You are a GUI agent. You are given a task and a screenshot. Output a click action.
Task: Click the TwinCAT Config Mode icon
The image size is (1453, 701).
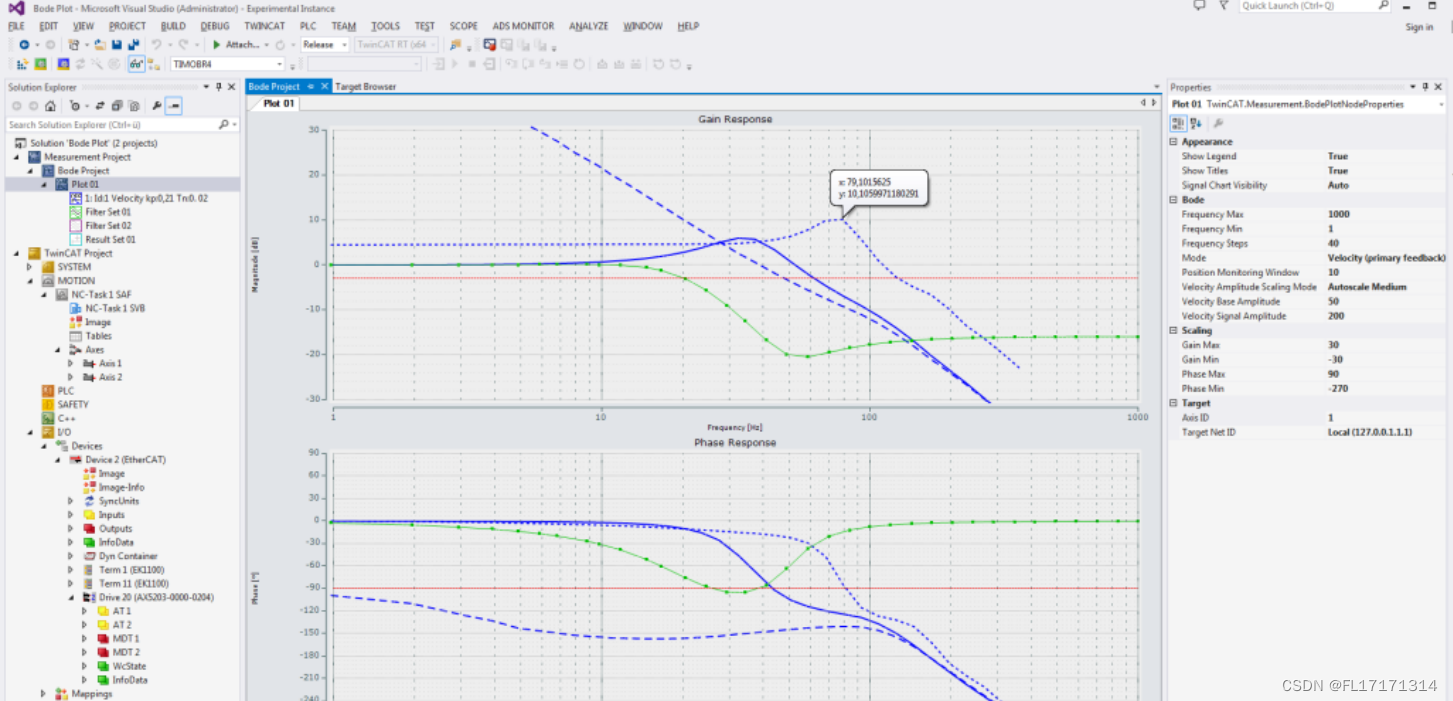click(x=63, y=64)
